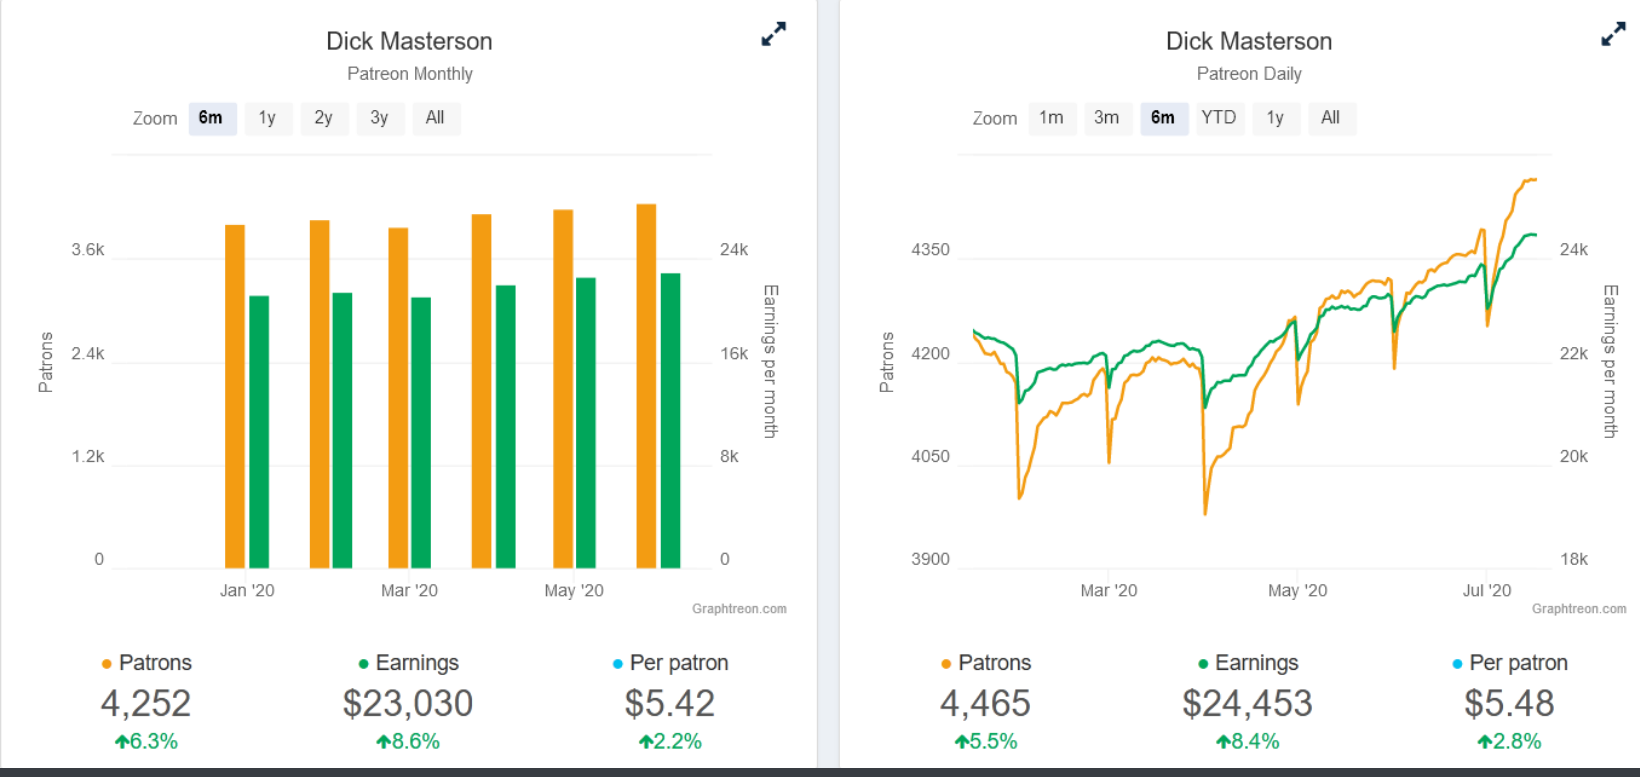Viewport: 1640px width, 777px height.
Task: Select 6m zoom on Daily chart
Action: 1164,118
